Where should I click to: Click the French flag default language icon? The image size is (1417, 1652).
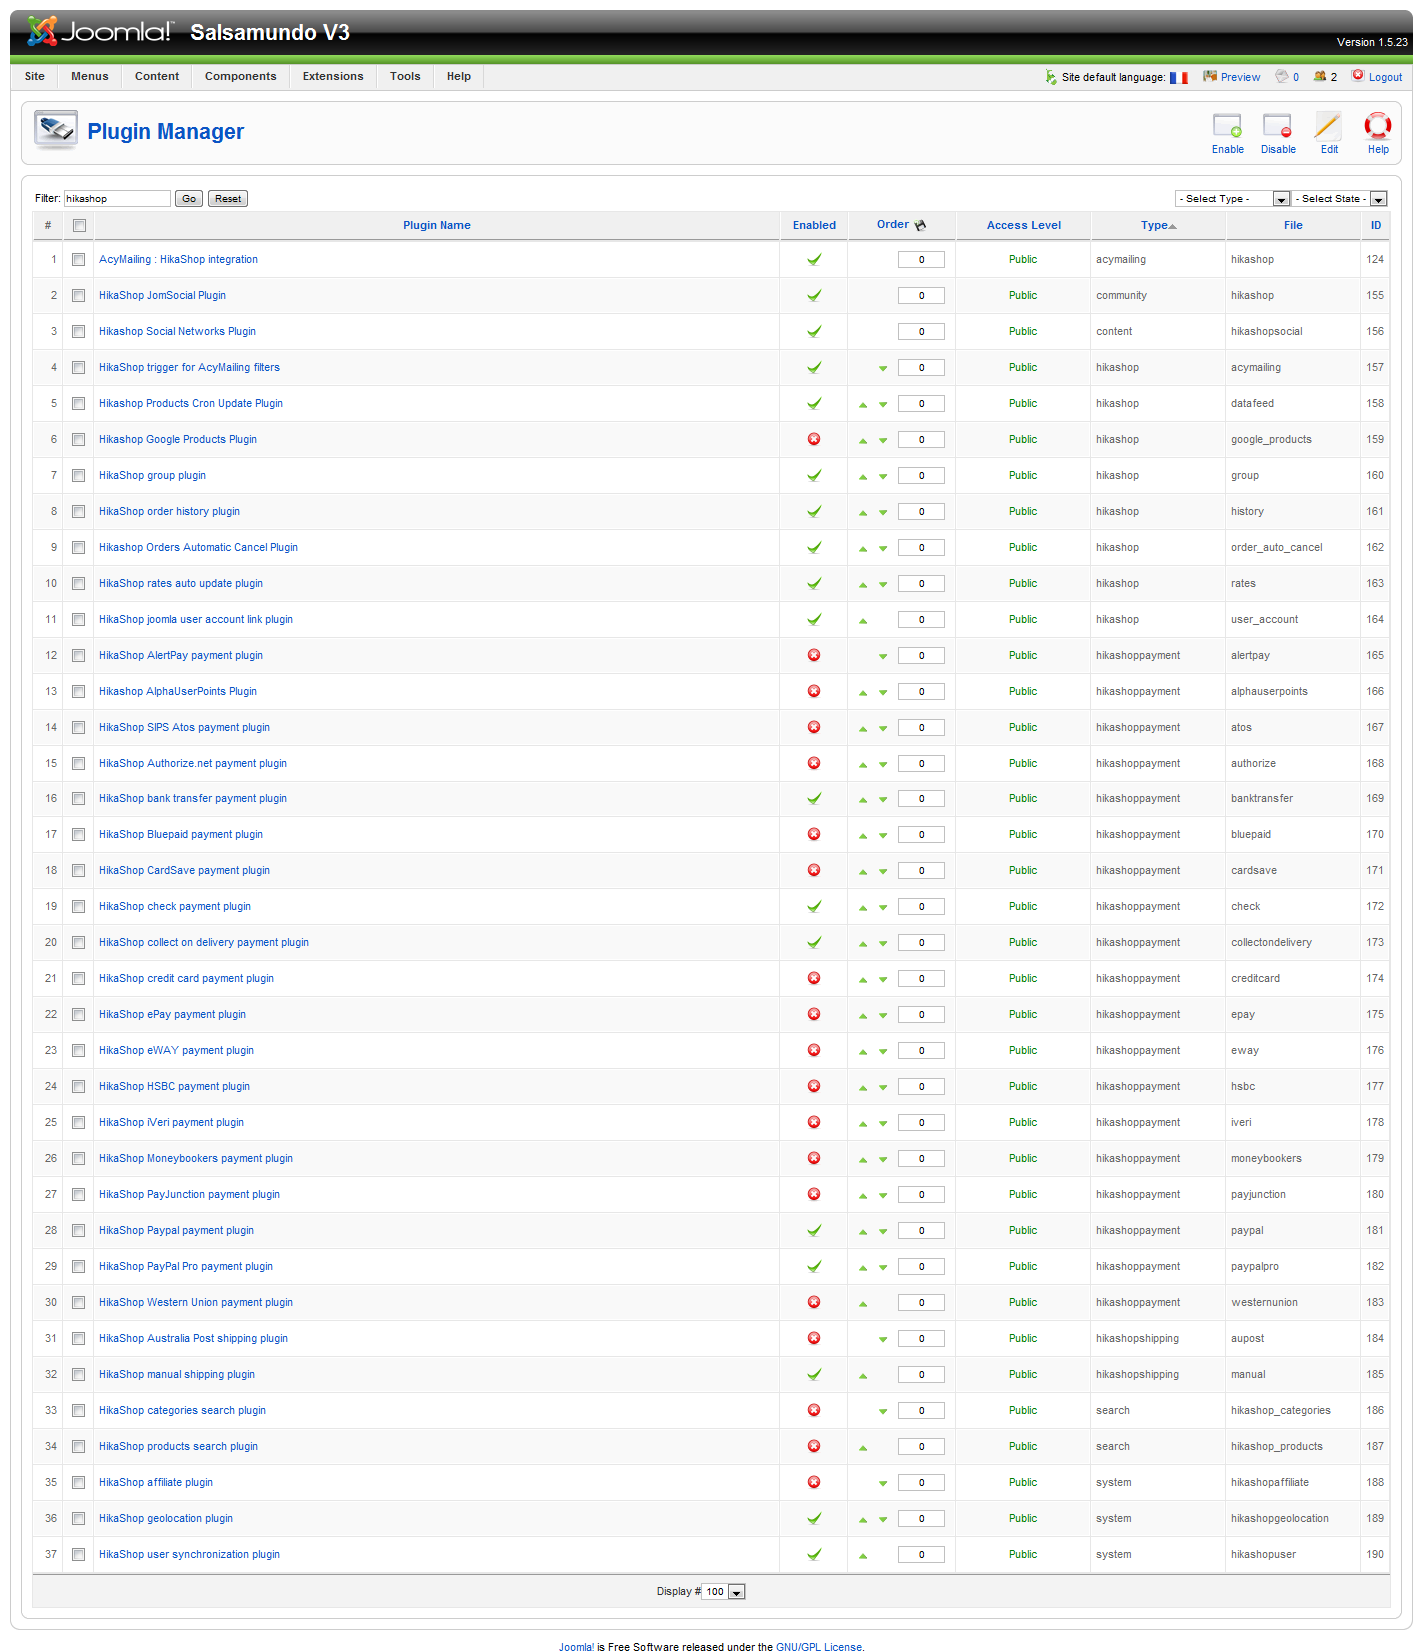click(1179, 77)
